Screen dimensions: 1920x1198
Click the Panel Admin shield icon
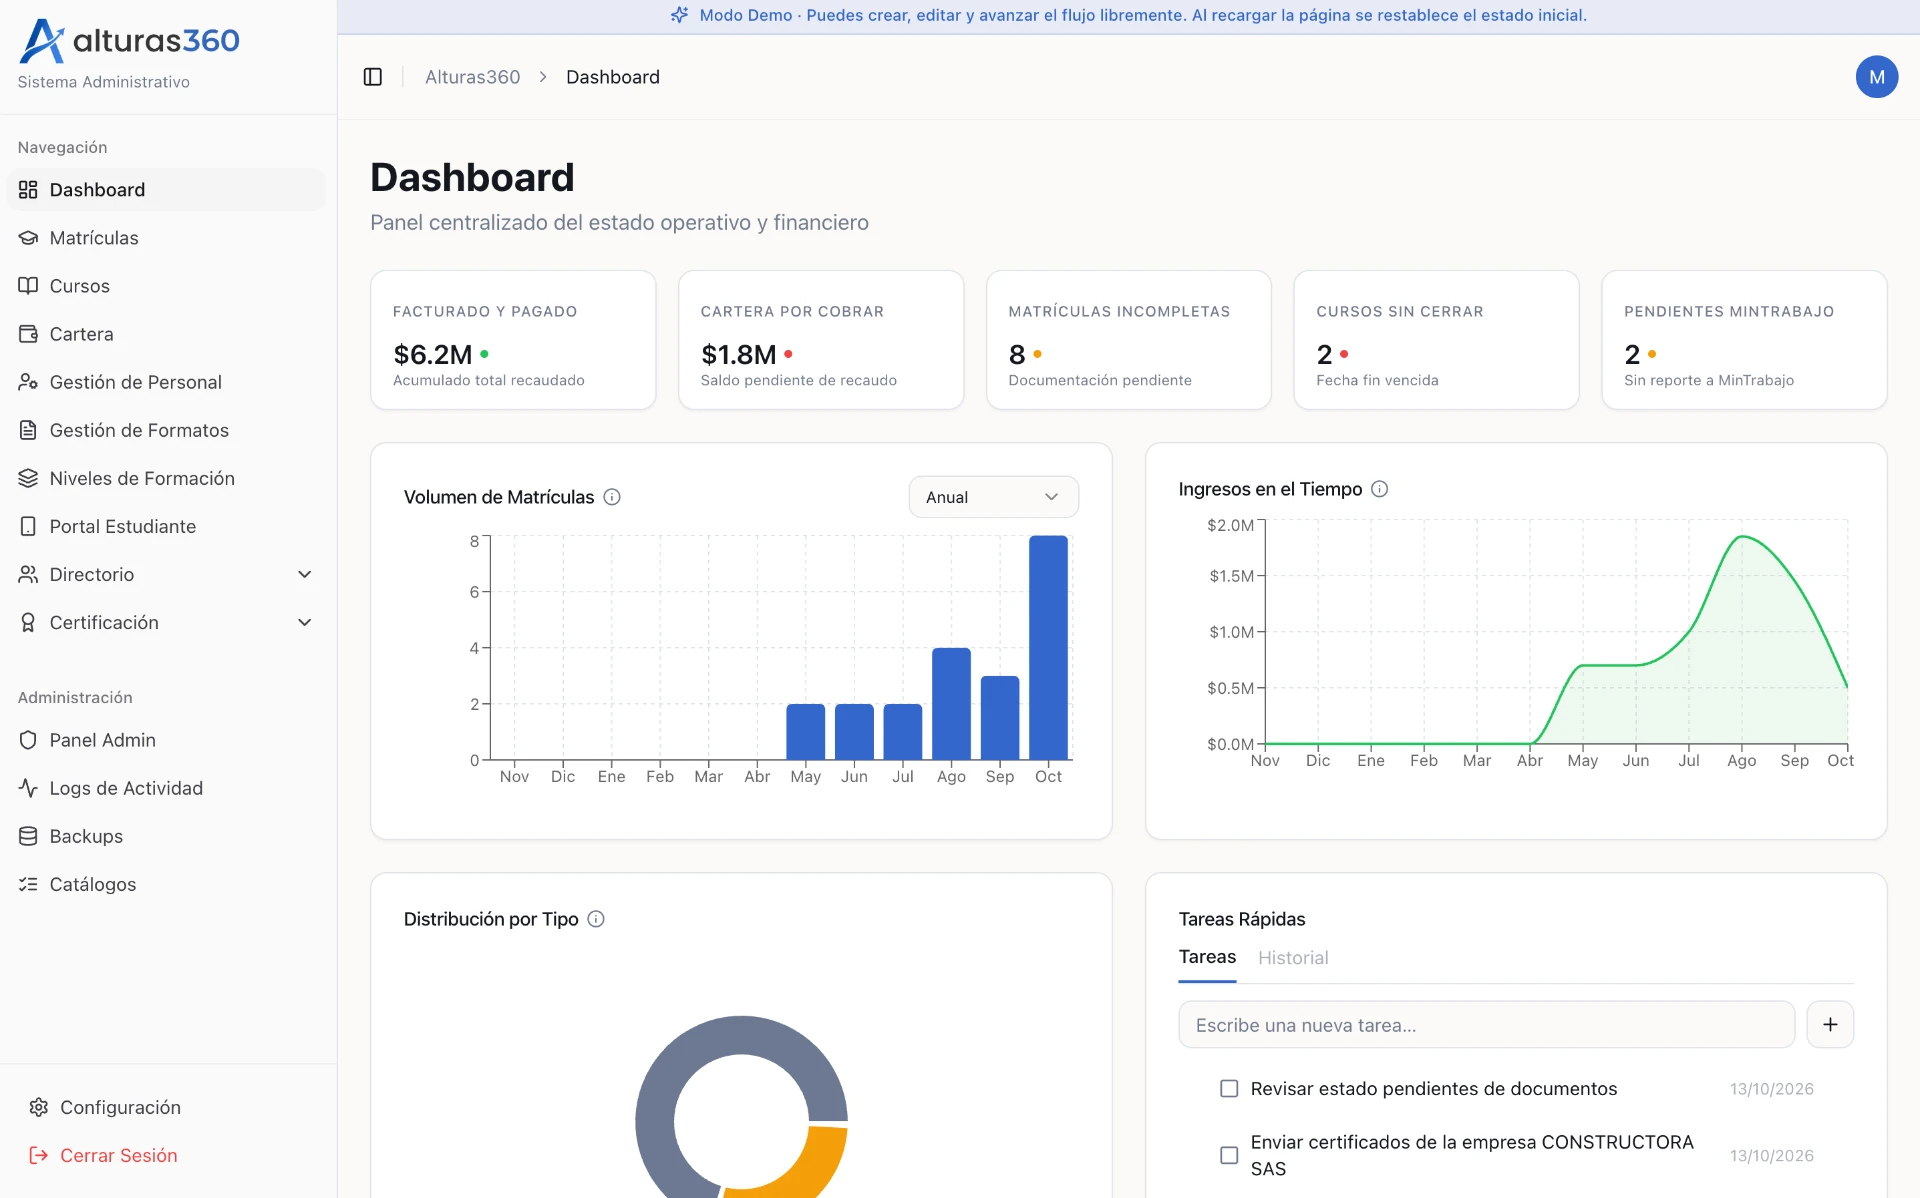click(x=28, y=740)
